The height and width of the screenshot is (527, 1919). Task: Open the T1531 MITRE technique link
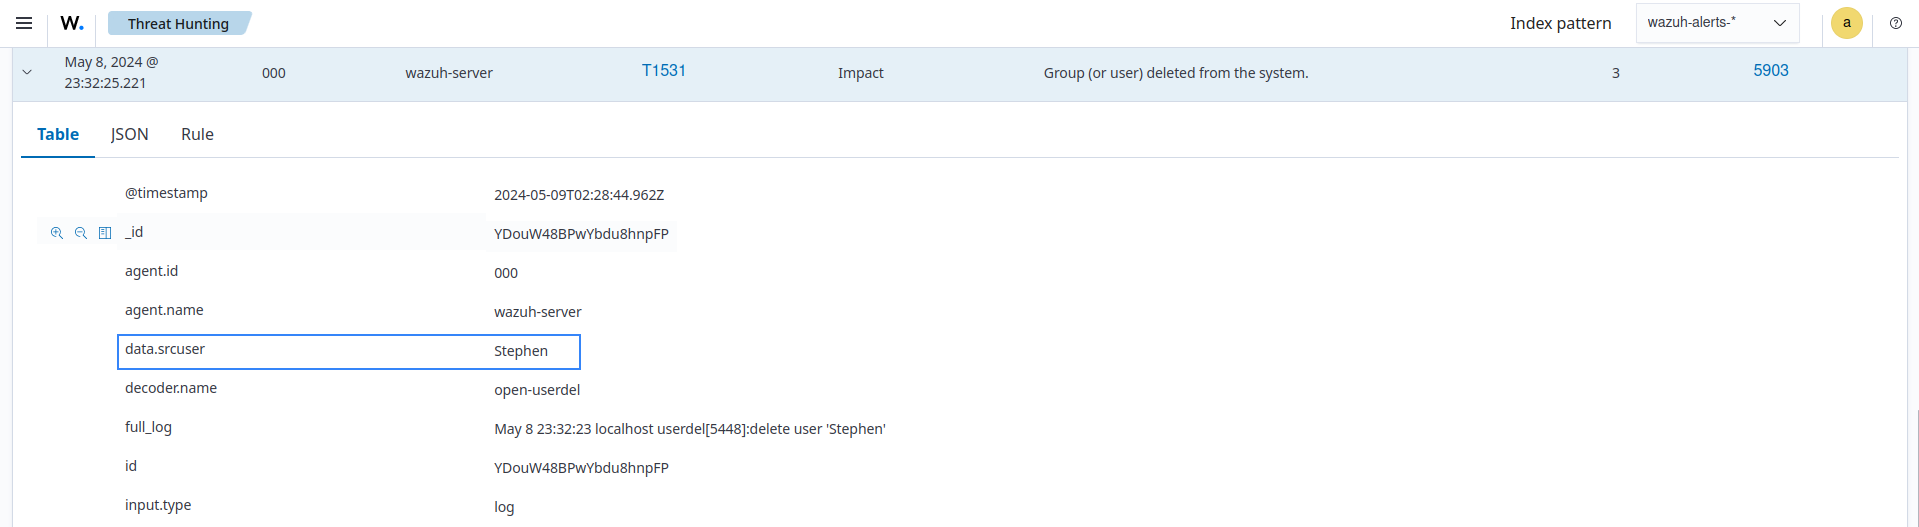point(663,71)
